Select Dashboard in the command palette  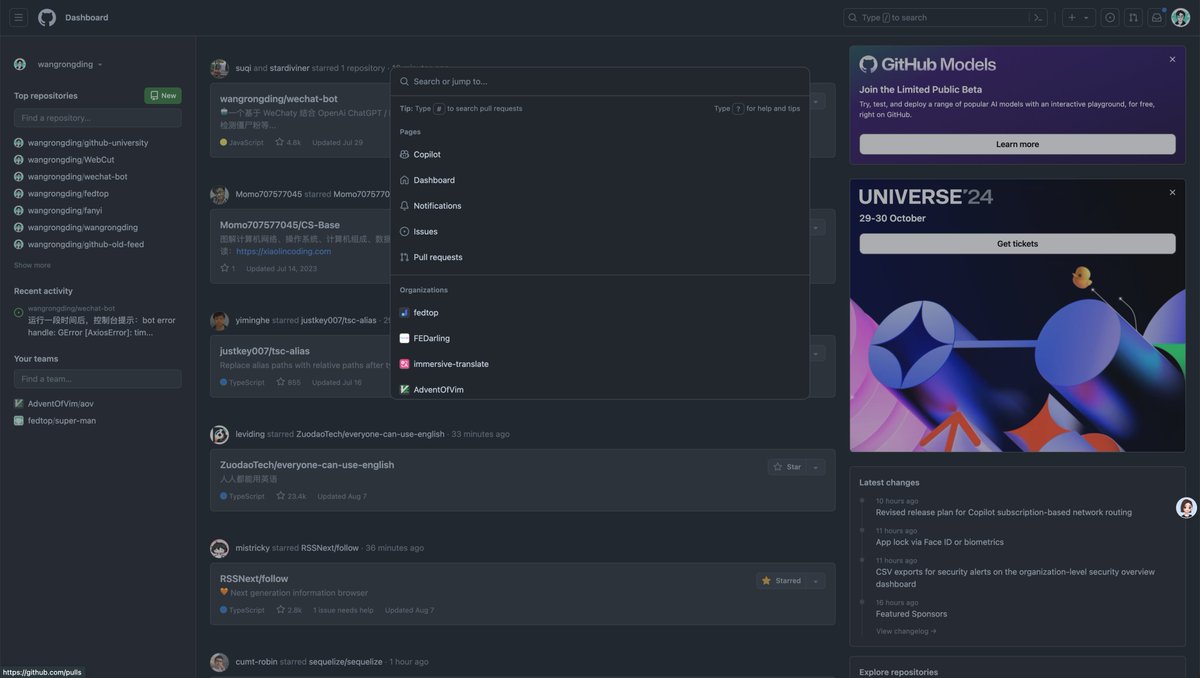tap(600, 180)
